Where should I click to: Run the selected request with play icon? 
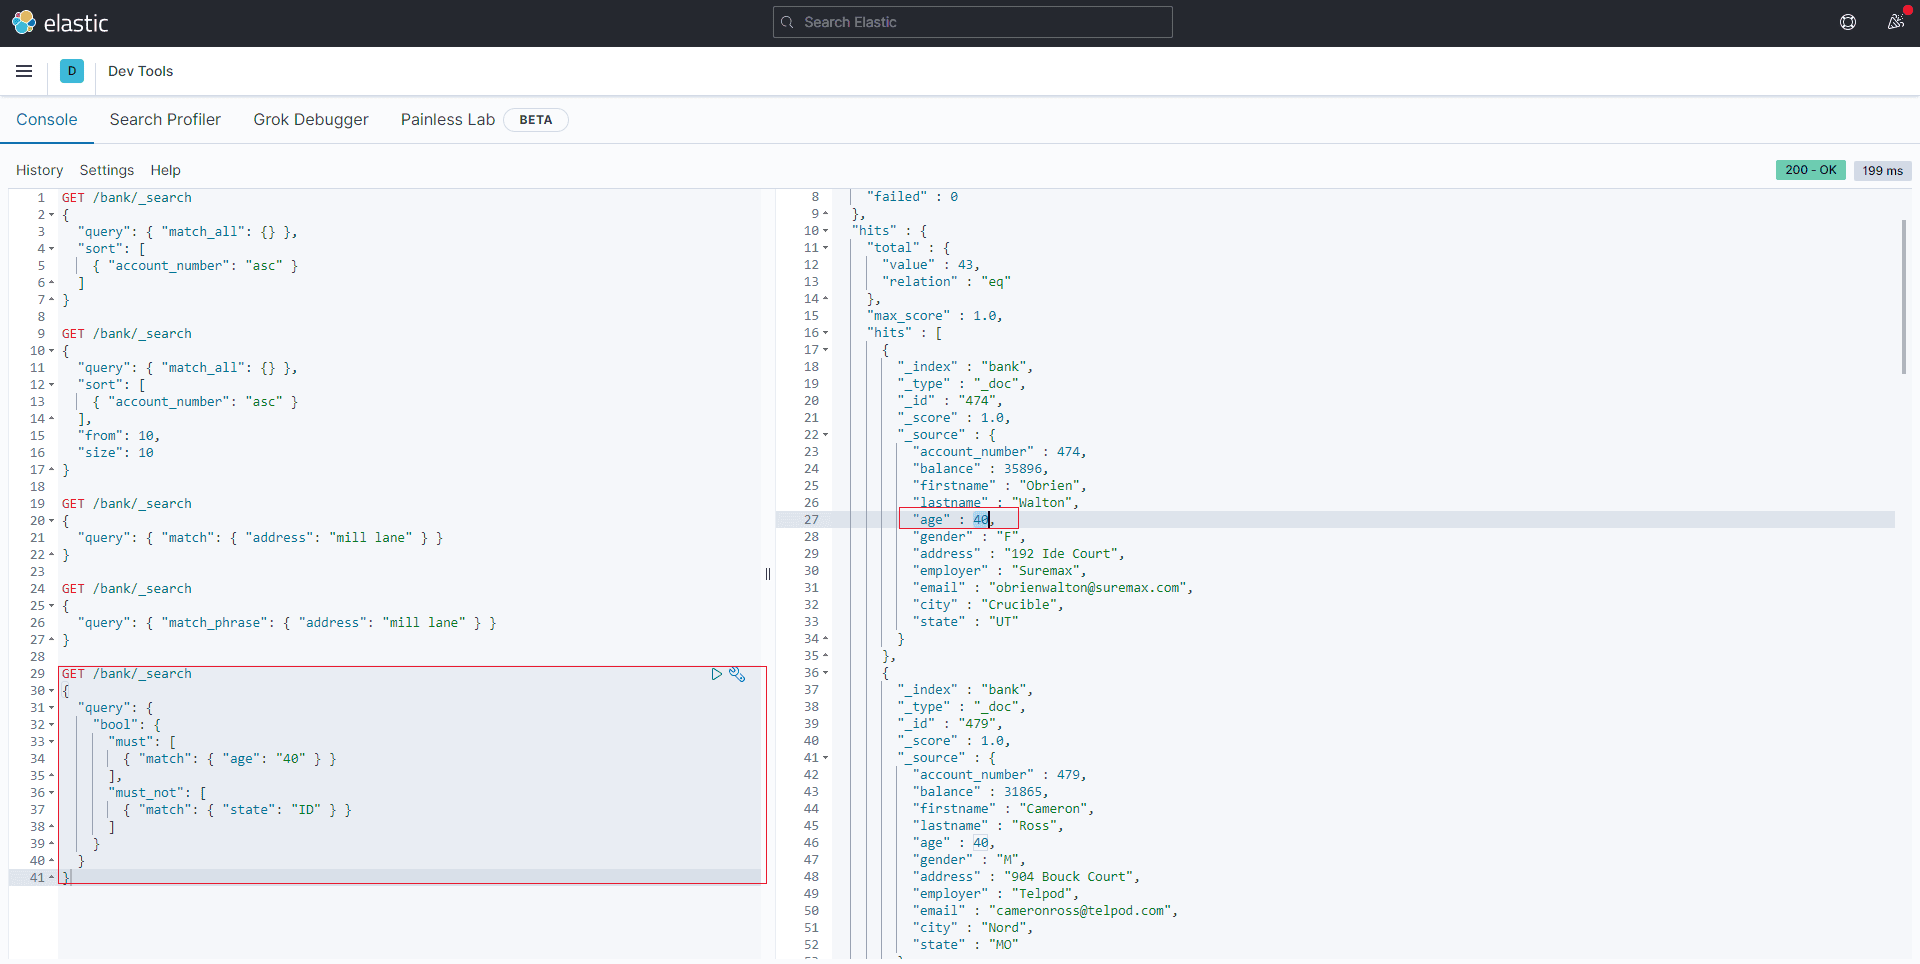[716, 674]
